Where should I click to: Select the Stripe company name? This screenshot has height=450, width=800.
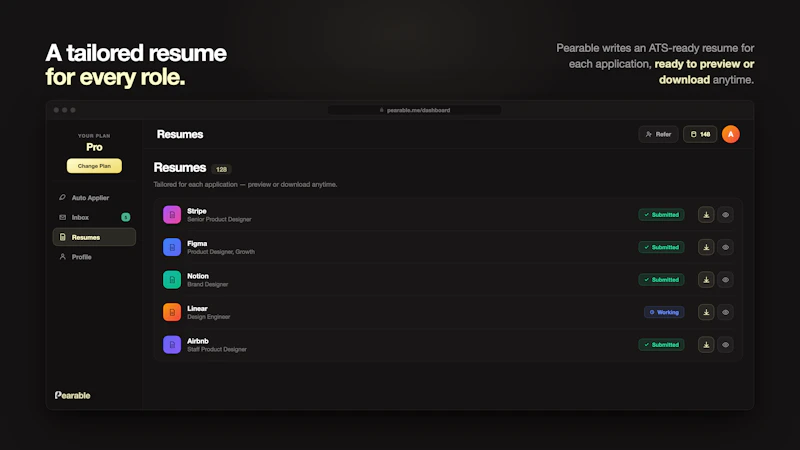coord(197,211)
